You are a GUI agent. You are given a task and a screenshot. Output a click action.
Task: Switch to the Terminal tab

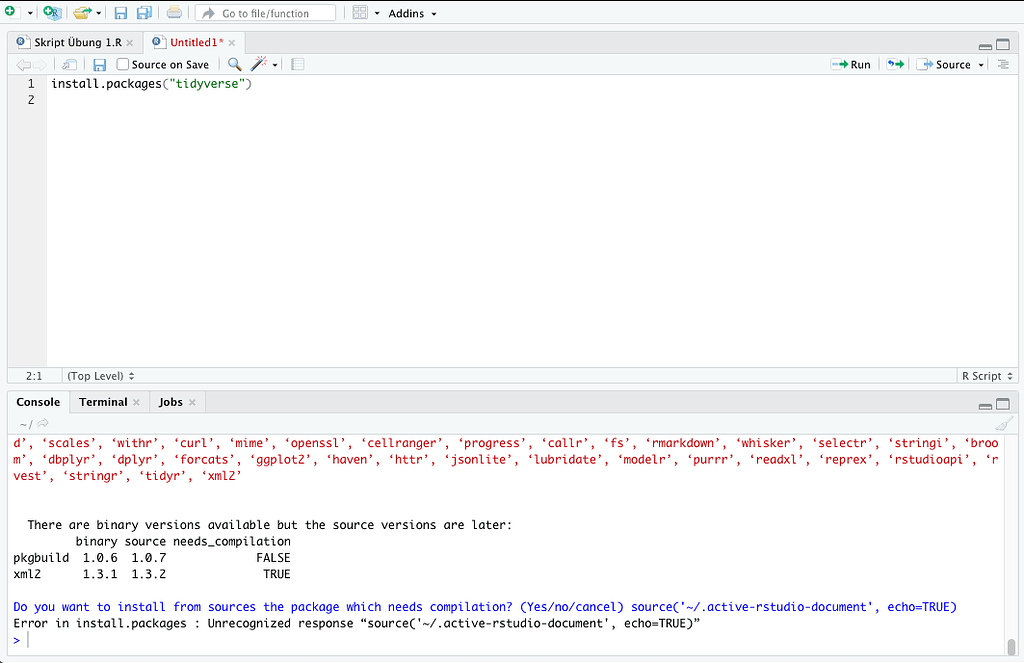click(x=103, y=402)
